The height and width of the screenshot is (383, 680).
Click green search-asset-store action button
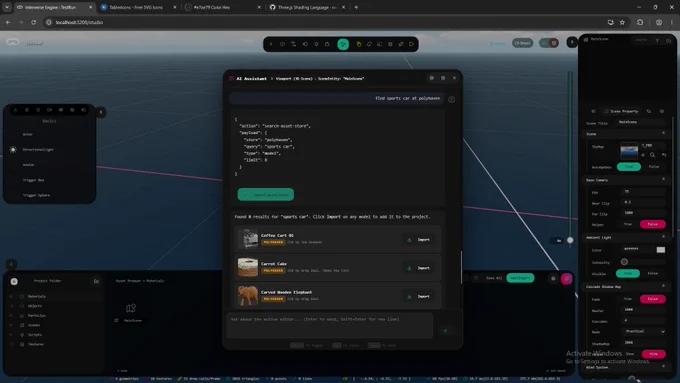tap(265, 195)
